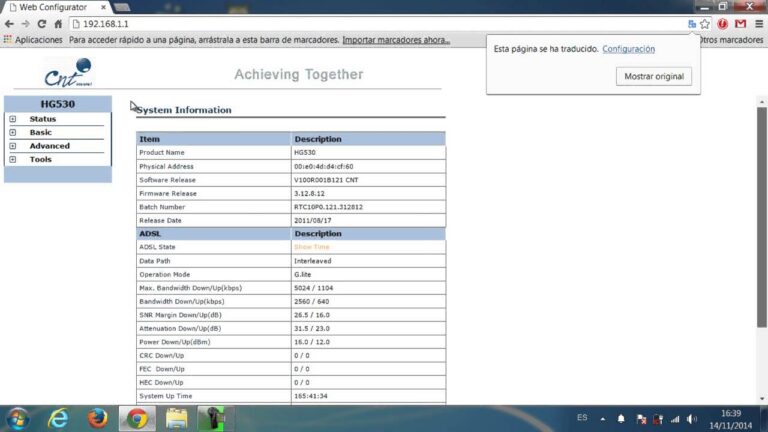Open the Configuración translation link

point(628,48)
